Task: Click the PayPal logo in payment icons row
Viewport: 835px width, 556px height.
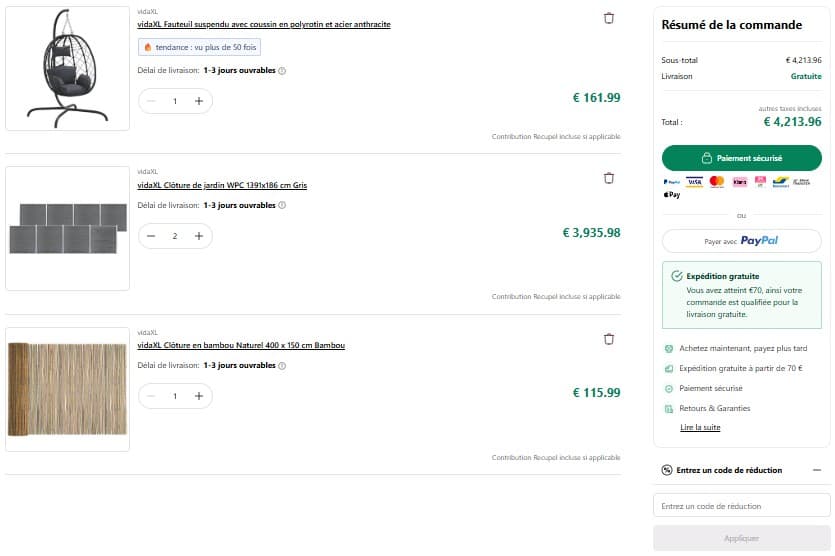Action: click(672, 182)
